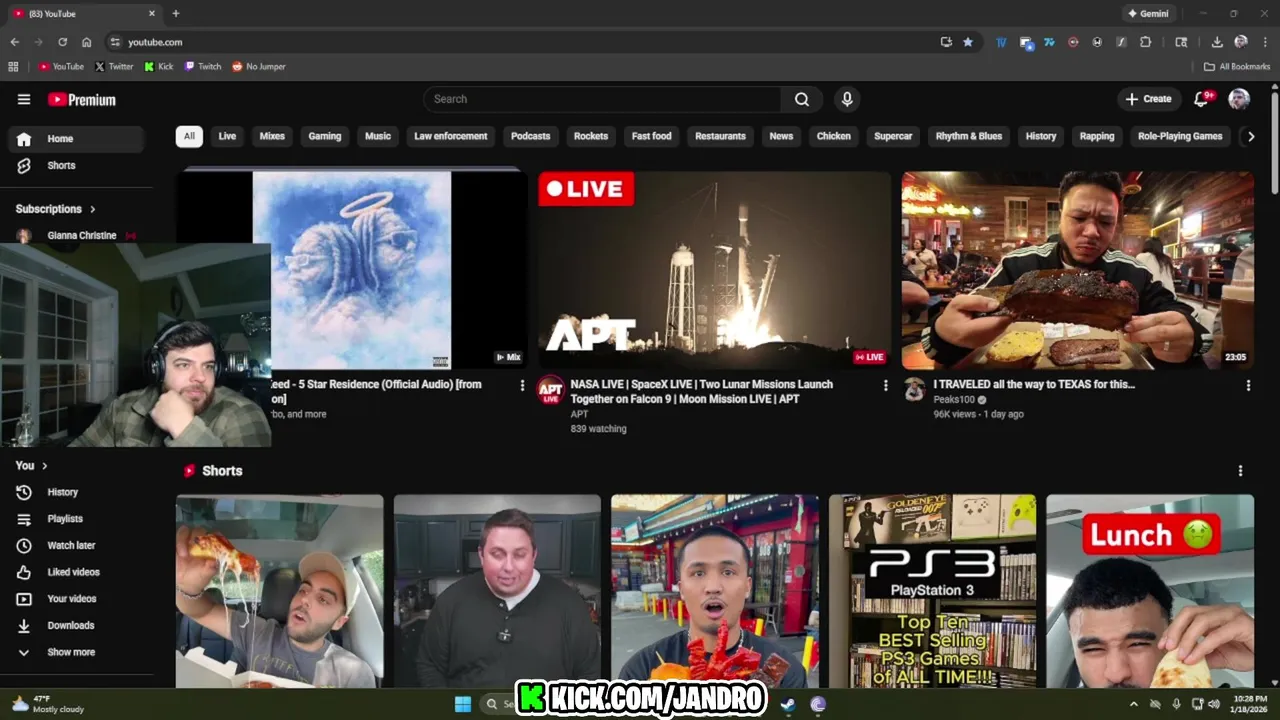This screenshot has width=1280, height=720.
Task: Open a new Chrome tab
Action: tap(176, 14)
